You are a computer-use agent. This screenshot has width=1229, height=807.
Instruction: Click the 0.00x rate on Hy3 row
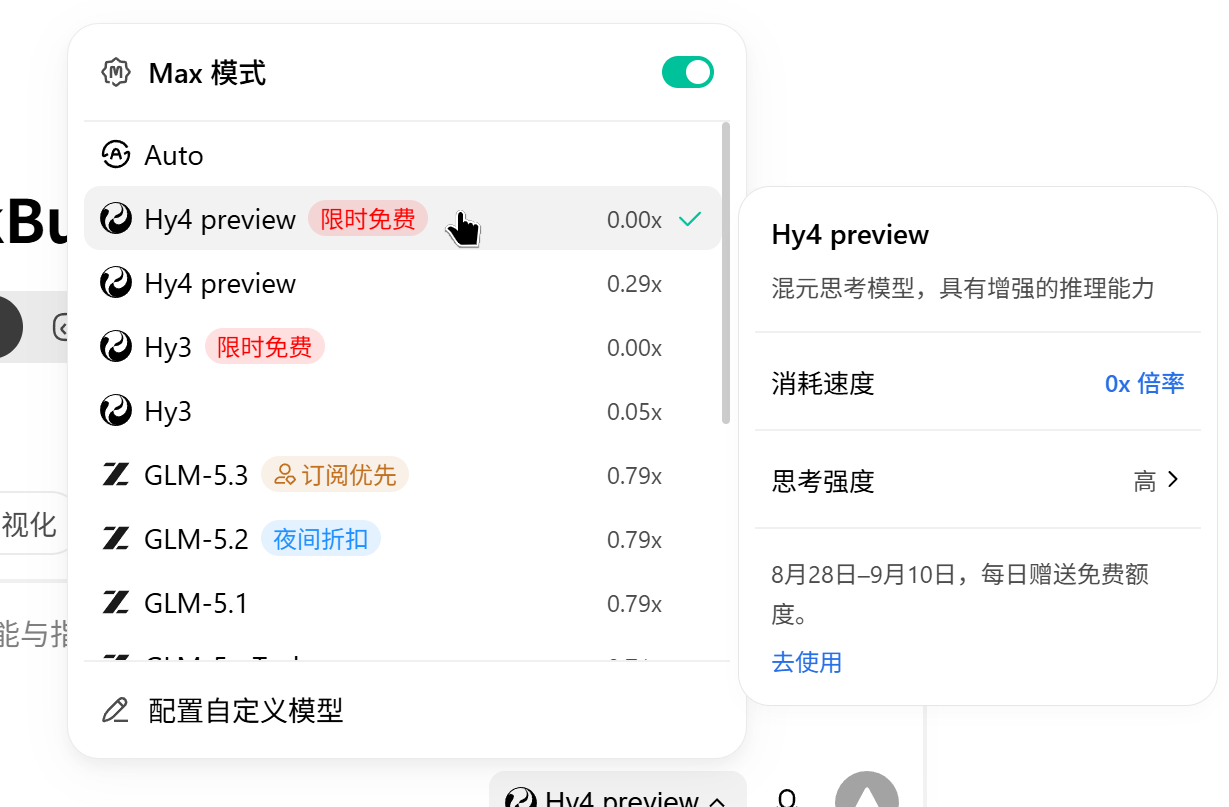[634, 347]
